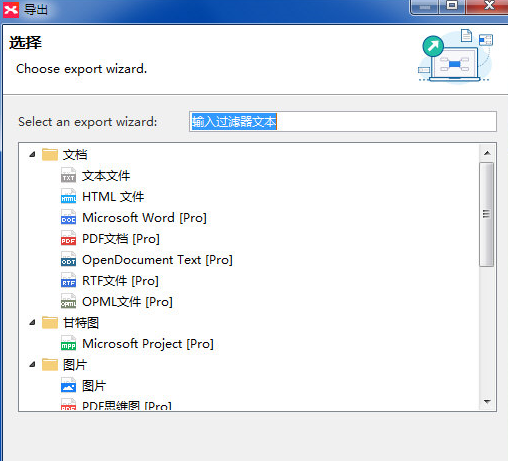
Task: Minimize the 导出 dialog window
Action: (425, 7)
